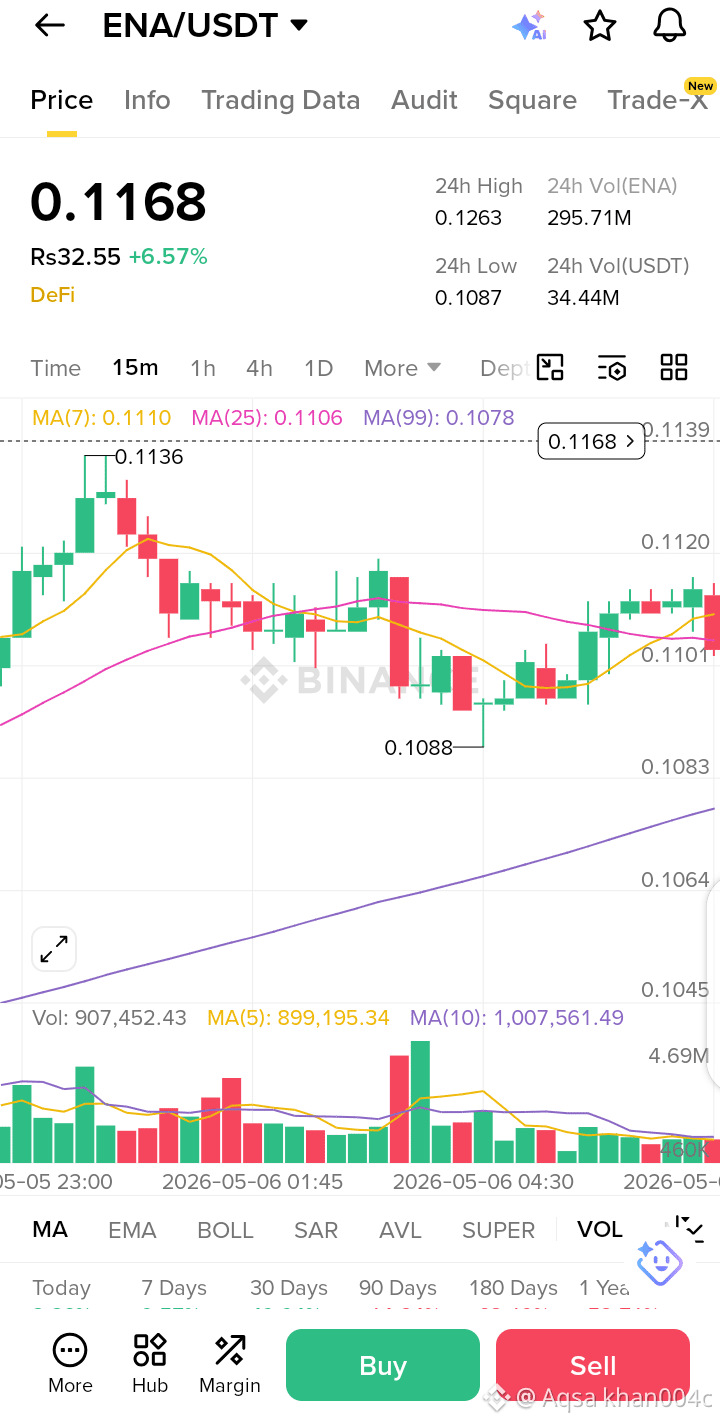Tap the +6.57% change percentage
This screenshot has height=1423, width=720.
pyautogui.click(x=168, y=257)
